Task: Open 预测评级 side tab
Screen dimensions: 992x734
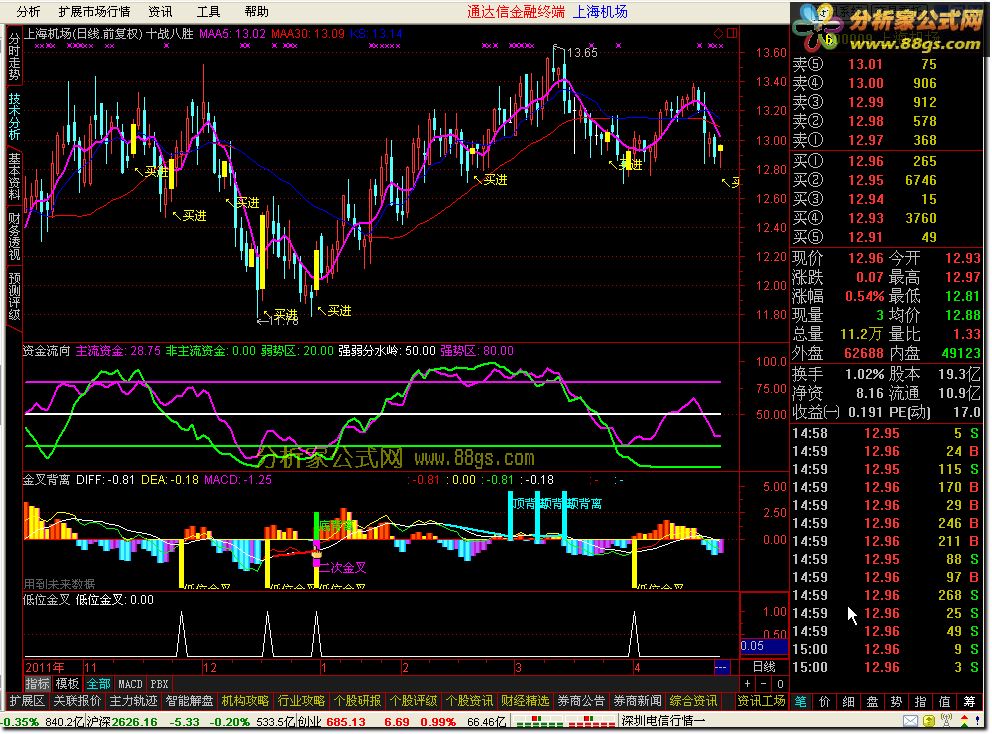Action: point(14,295)
